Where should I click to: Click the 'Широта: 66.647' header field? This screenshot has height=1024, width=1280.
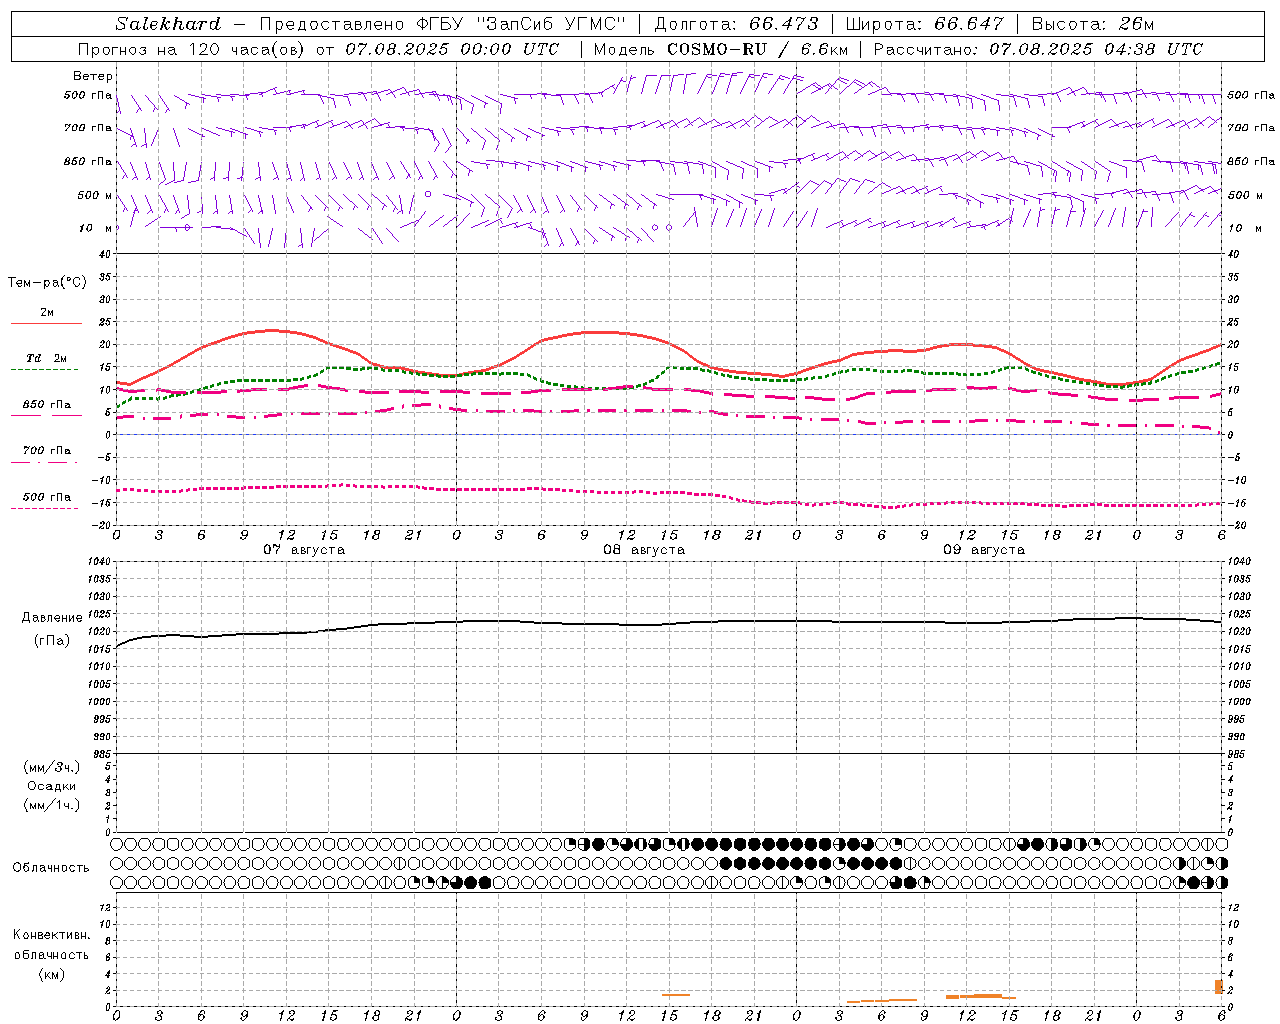[x=925, y=24]
